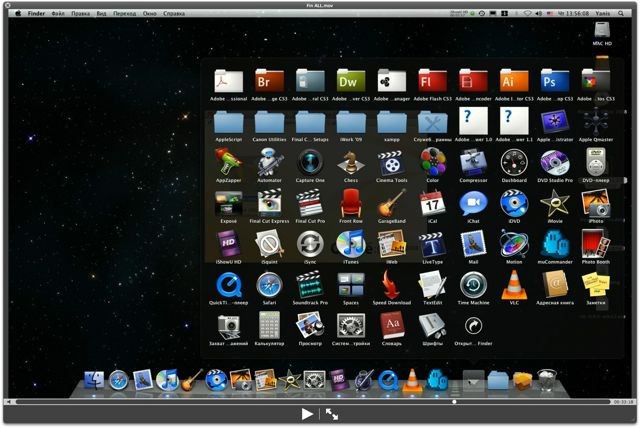Open the Файл menu
Viewport: 640px width, 428px height.
58,13
